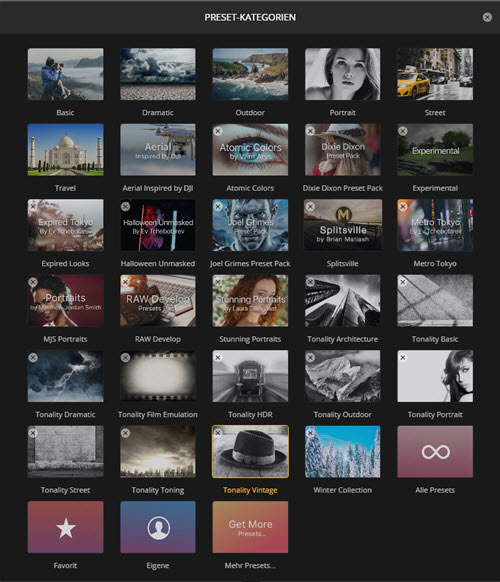
Task: Remove RAW Develop pack via X icon
Action: 125,282
